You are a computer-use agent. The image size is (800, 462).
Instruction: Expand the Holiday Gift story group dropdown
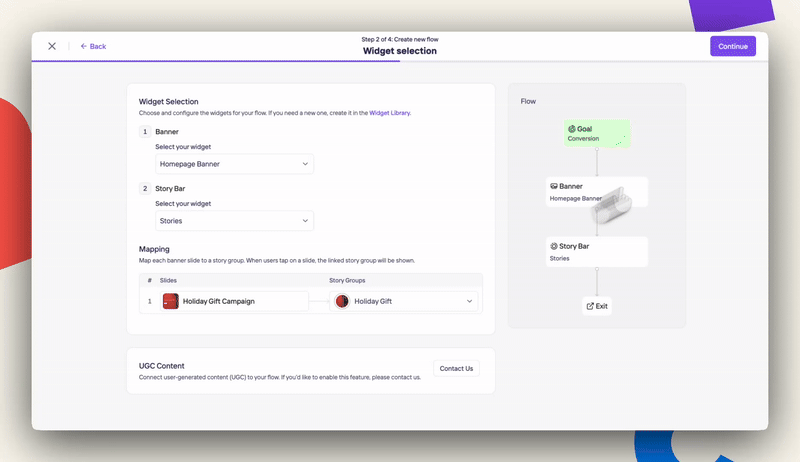click(x=404, y=301)
